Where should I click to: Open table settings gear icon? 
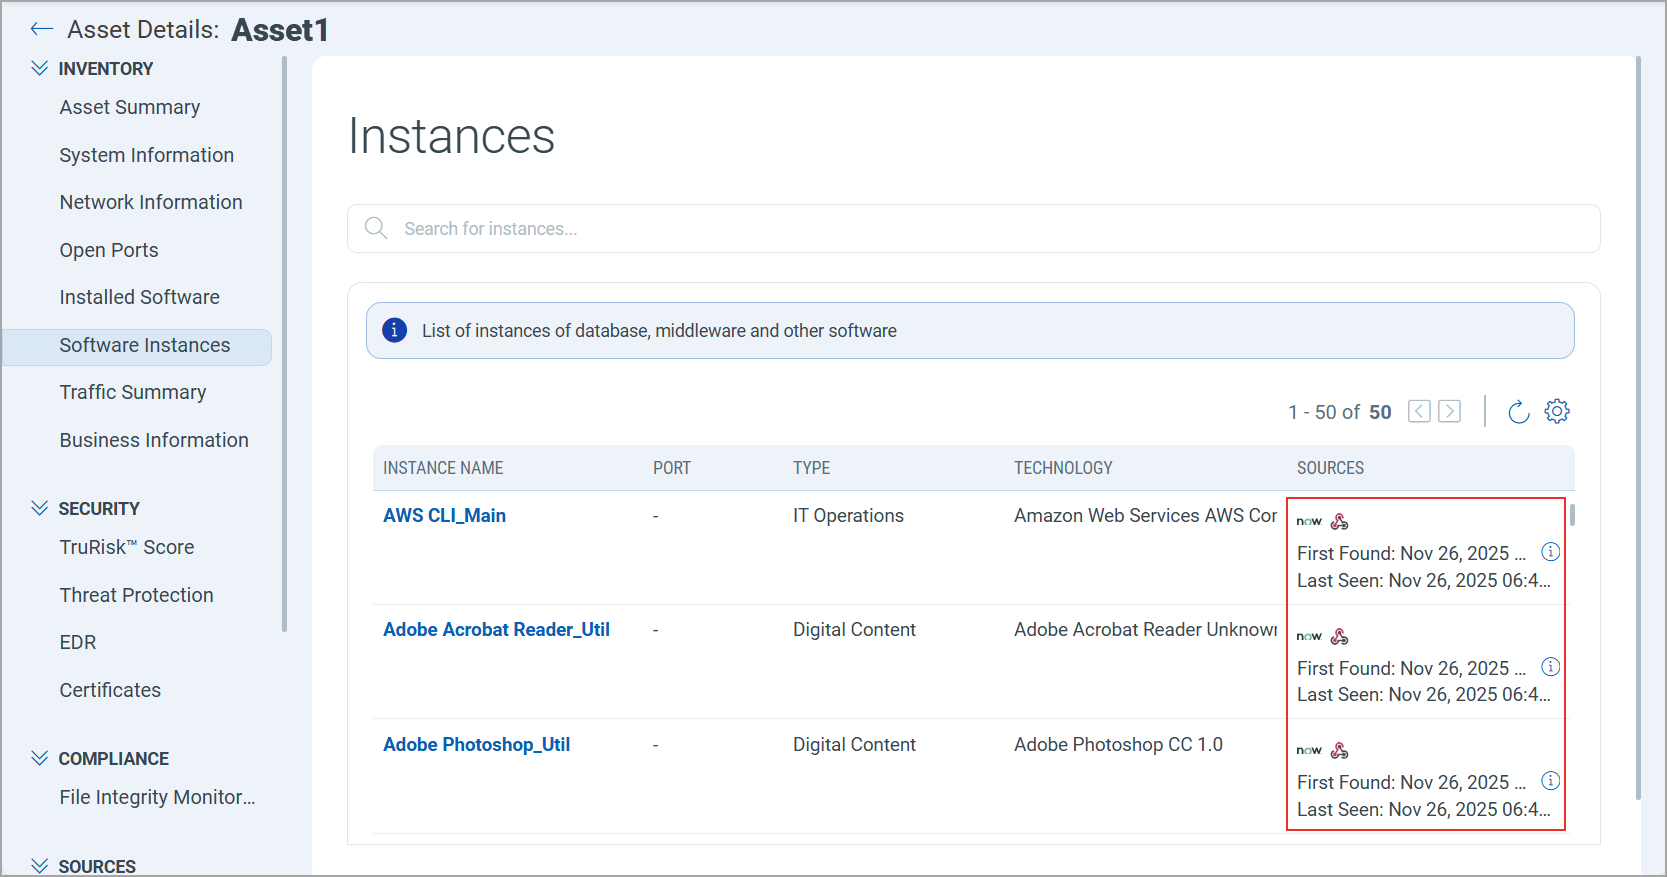tap(1557, 411)
